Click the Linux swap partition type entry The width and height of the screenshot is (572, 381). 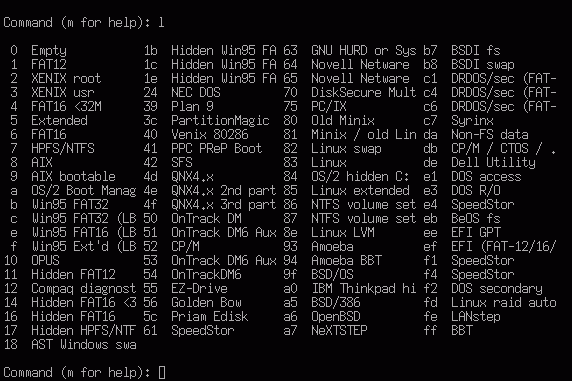346,149
